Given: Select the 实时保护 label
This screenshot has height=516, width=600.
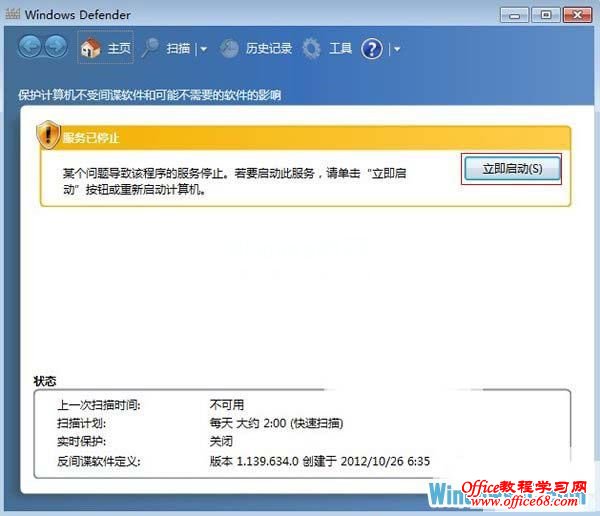Looking at the screenshot, I should [x=82, y=441].
